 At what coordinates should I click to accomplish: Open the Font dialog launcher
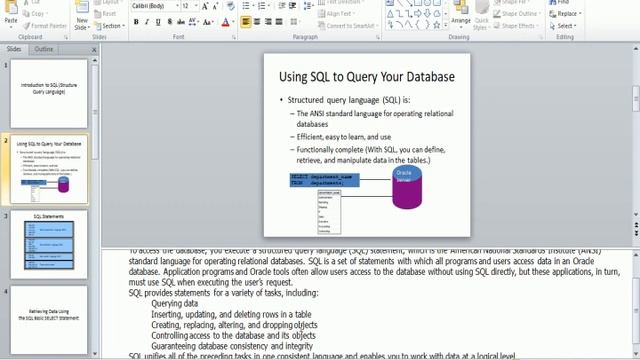[234, 37]
